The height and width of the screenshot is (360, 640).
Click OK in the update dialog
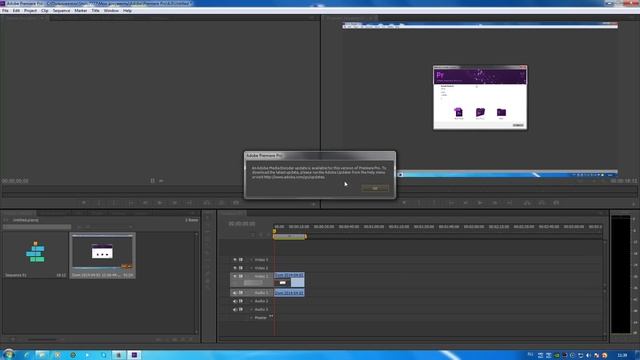(375, 188)
